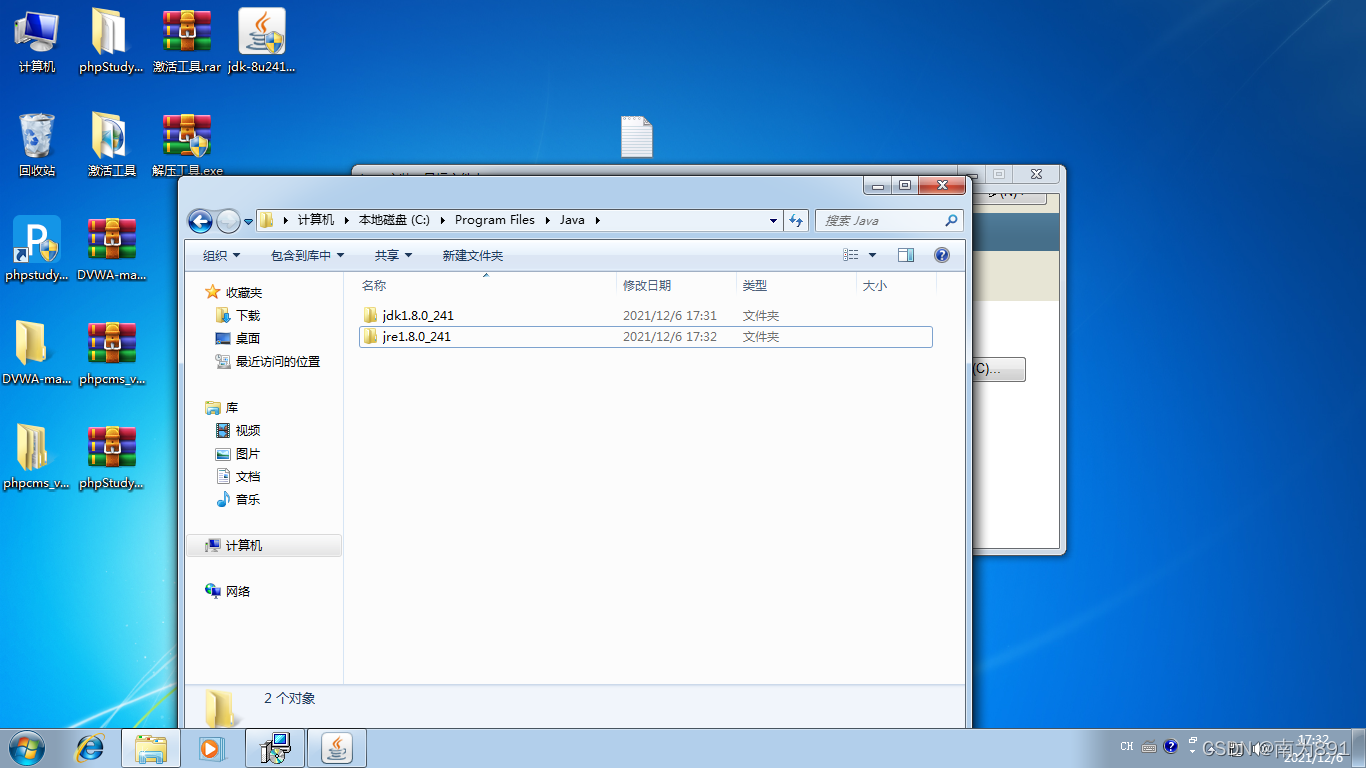Open the 计算机 desktop icon
1366x768 pixels.
[36, 41]
